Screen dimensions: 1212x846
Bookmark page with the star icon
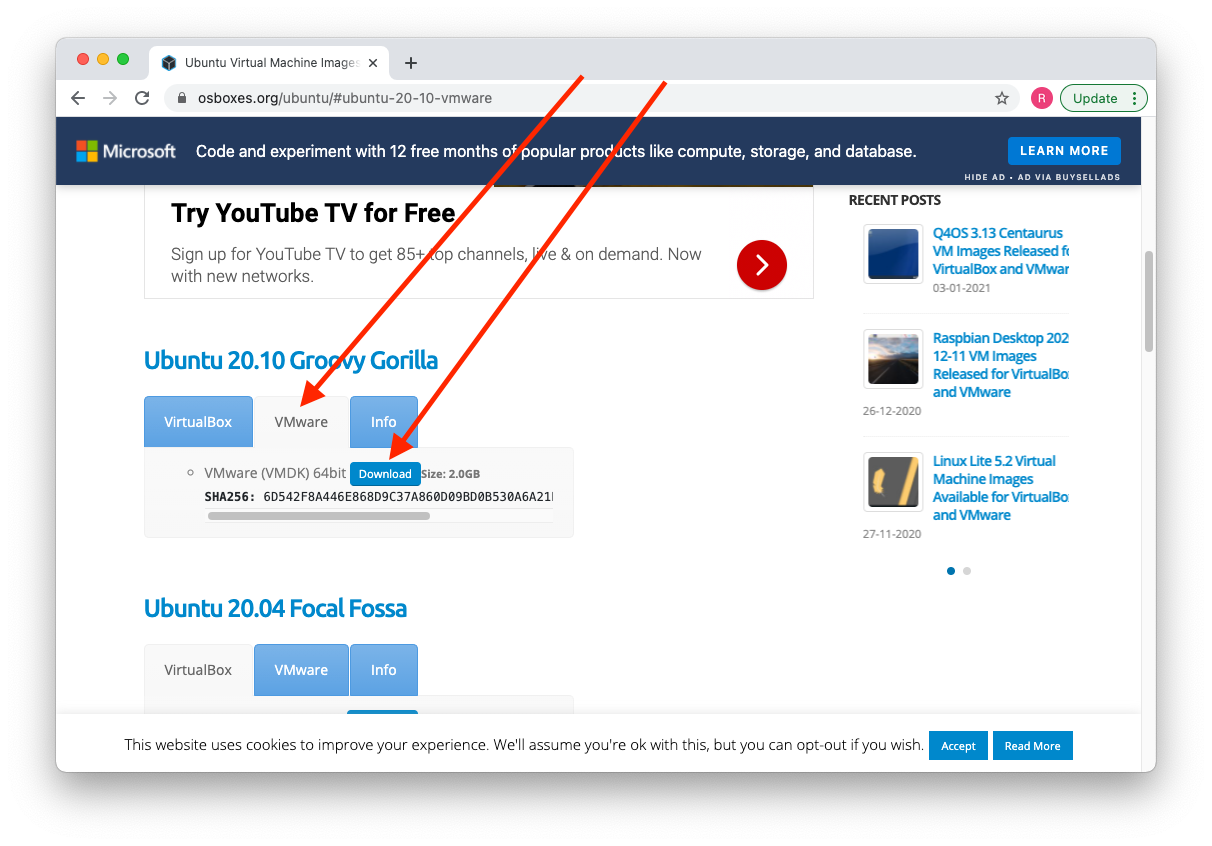pos(1001,98)
